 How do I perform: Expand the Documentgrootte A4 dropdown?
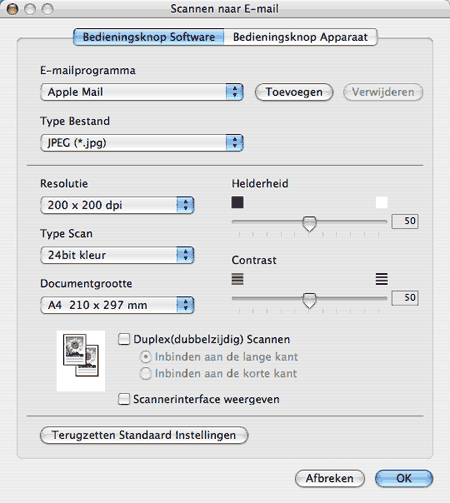(x=117, y=305)
